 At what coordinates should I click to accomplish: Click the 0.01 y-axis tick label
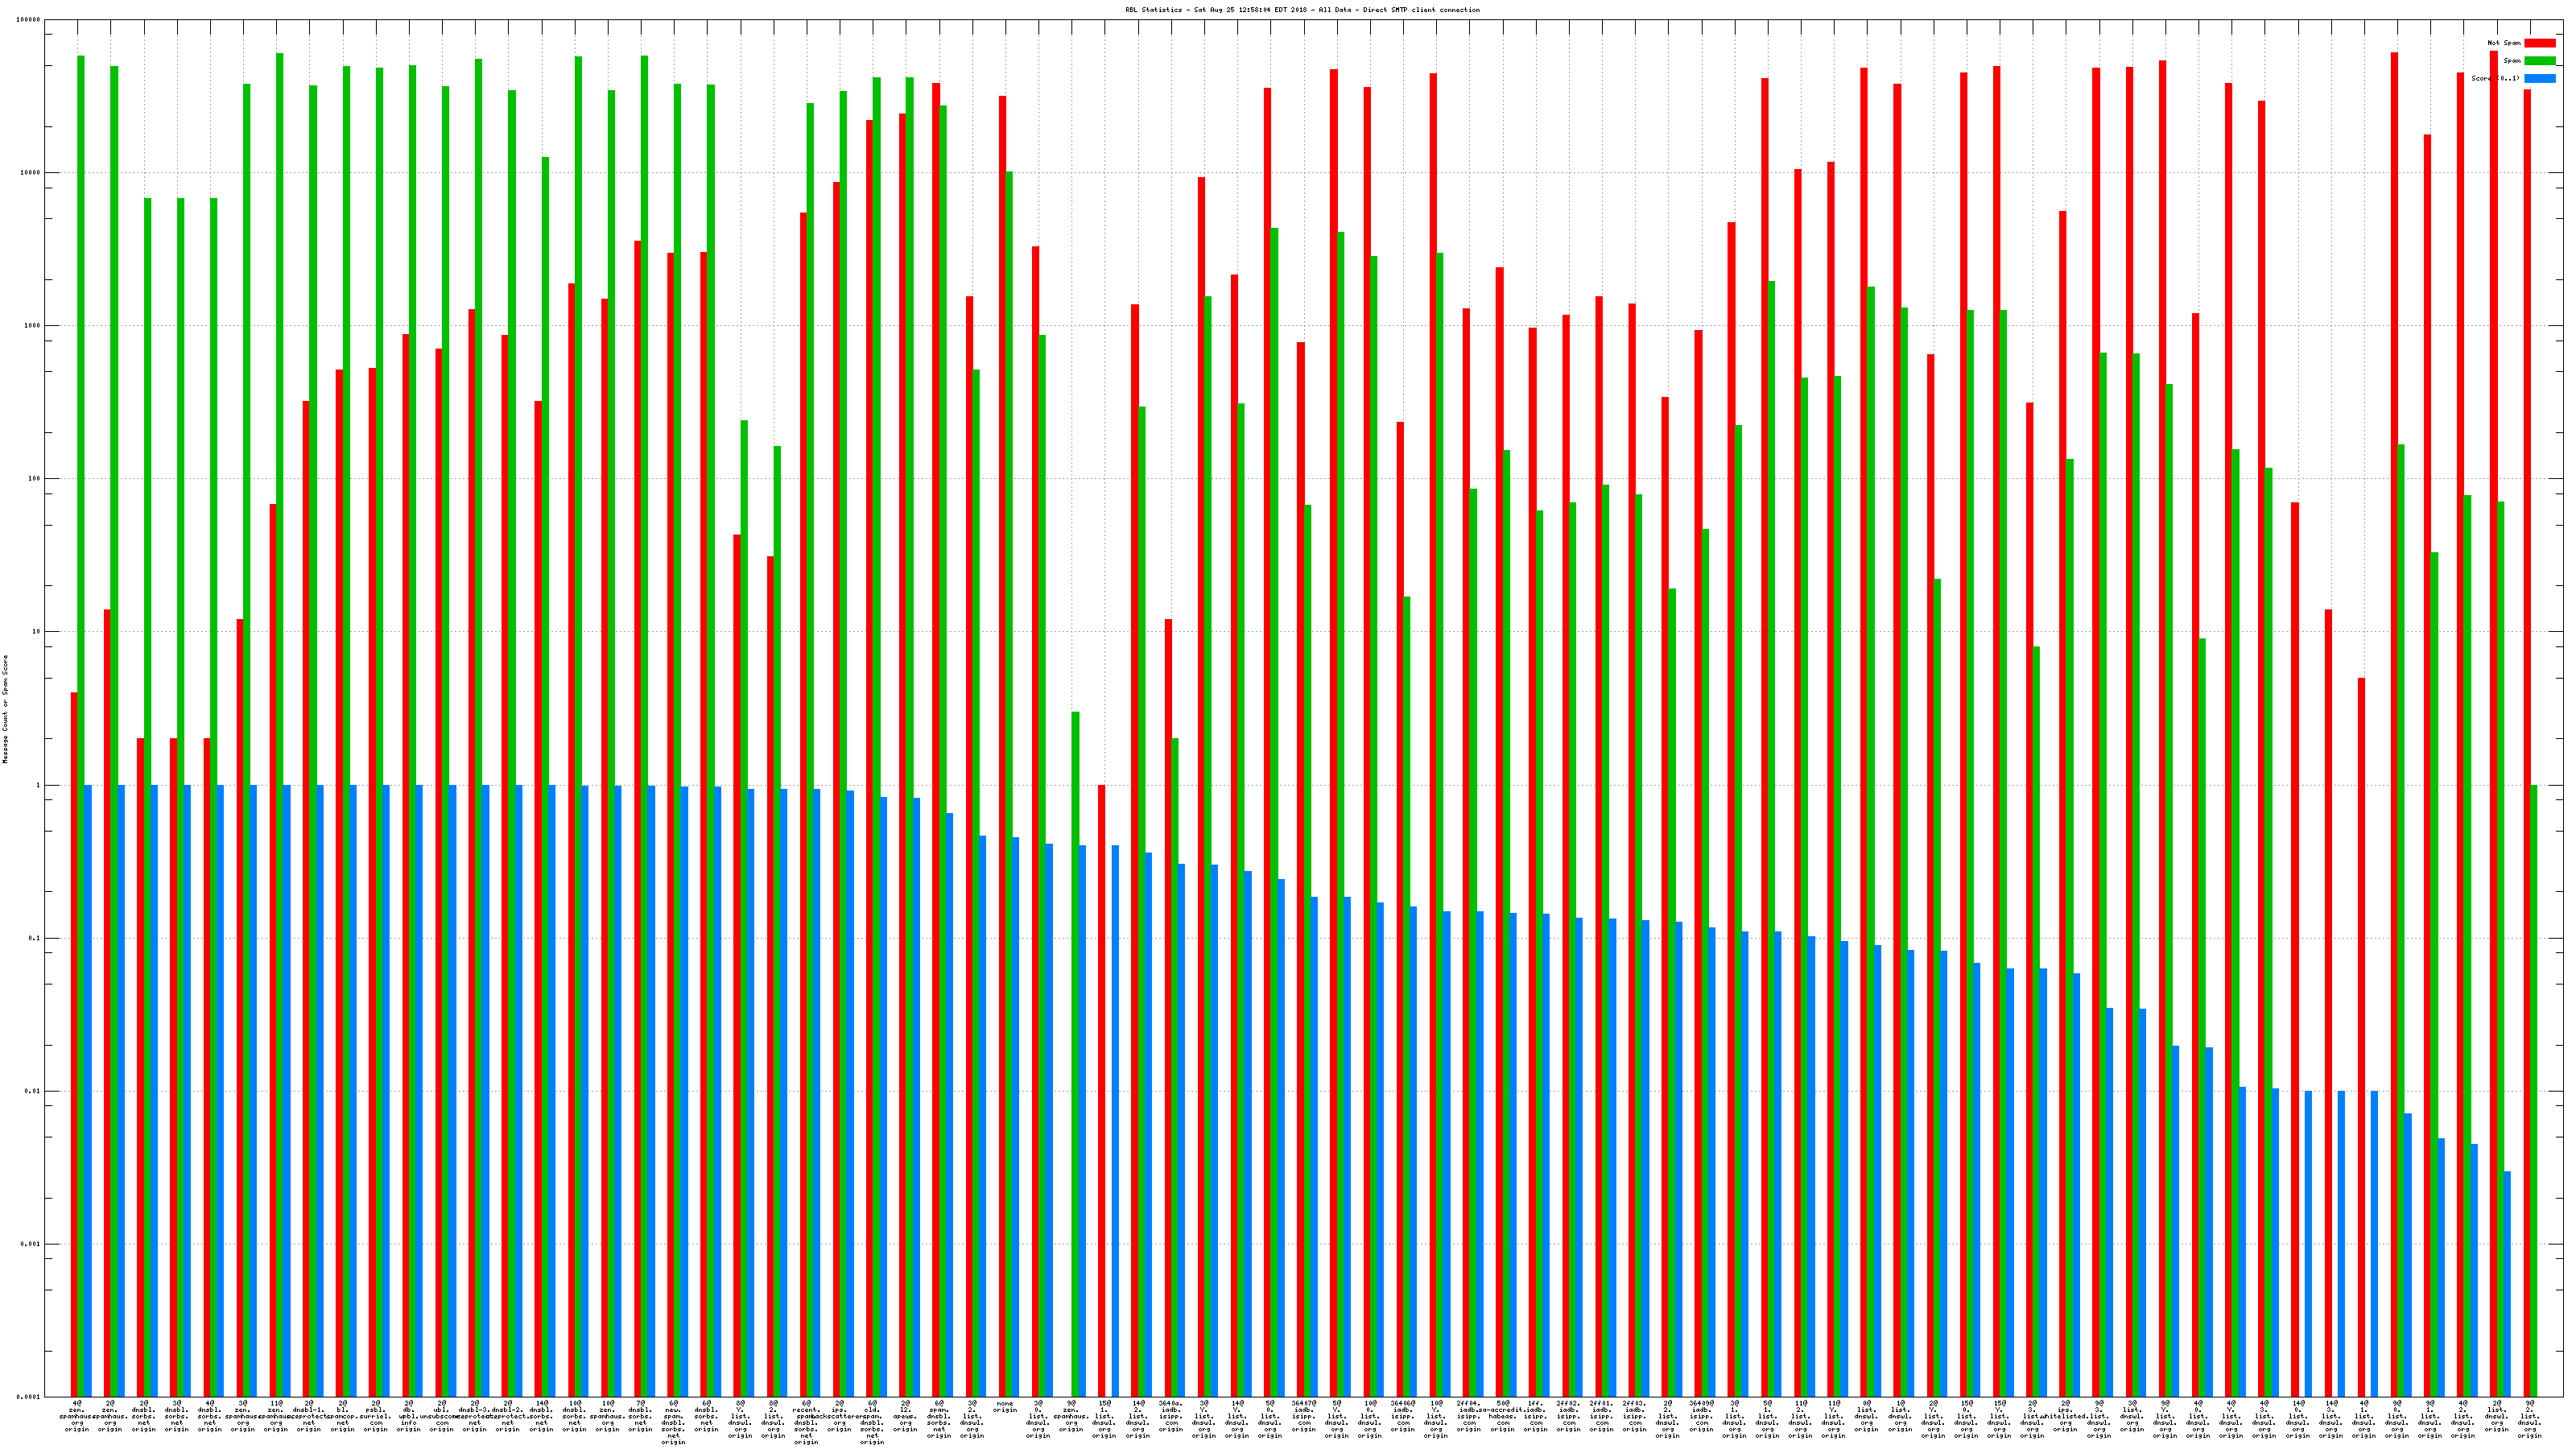point(33,1091)
